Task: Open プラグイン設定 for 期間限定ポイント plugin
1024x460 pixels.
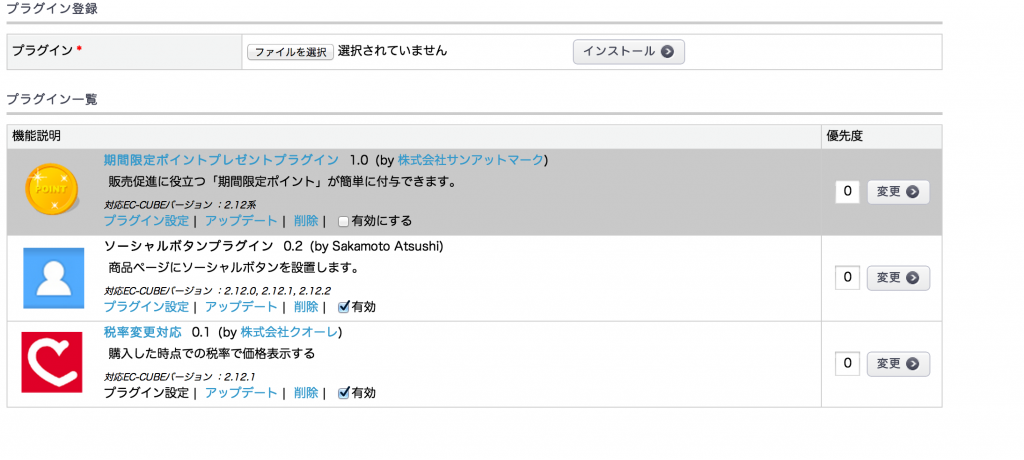Action: click(x=146, y=221)
